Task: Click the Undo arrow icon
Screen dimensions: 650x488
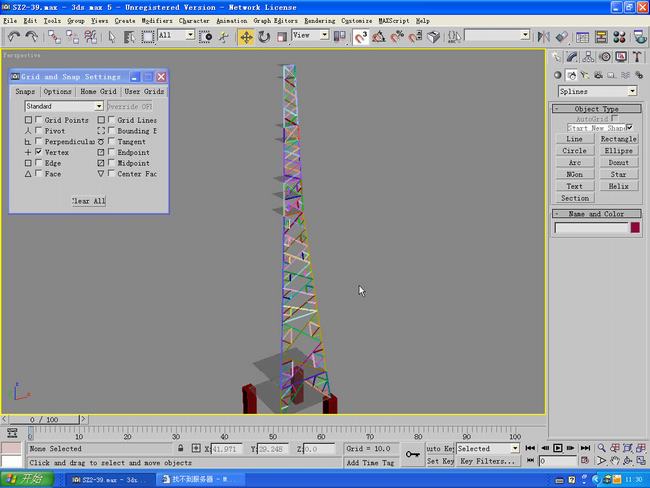Action: tap(14, 37)
